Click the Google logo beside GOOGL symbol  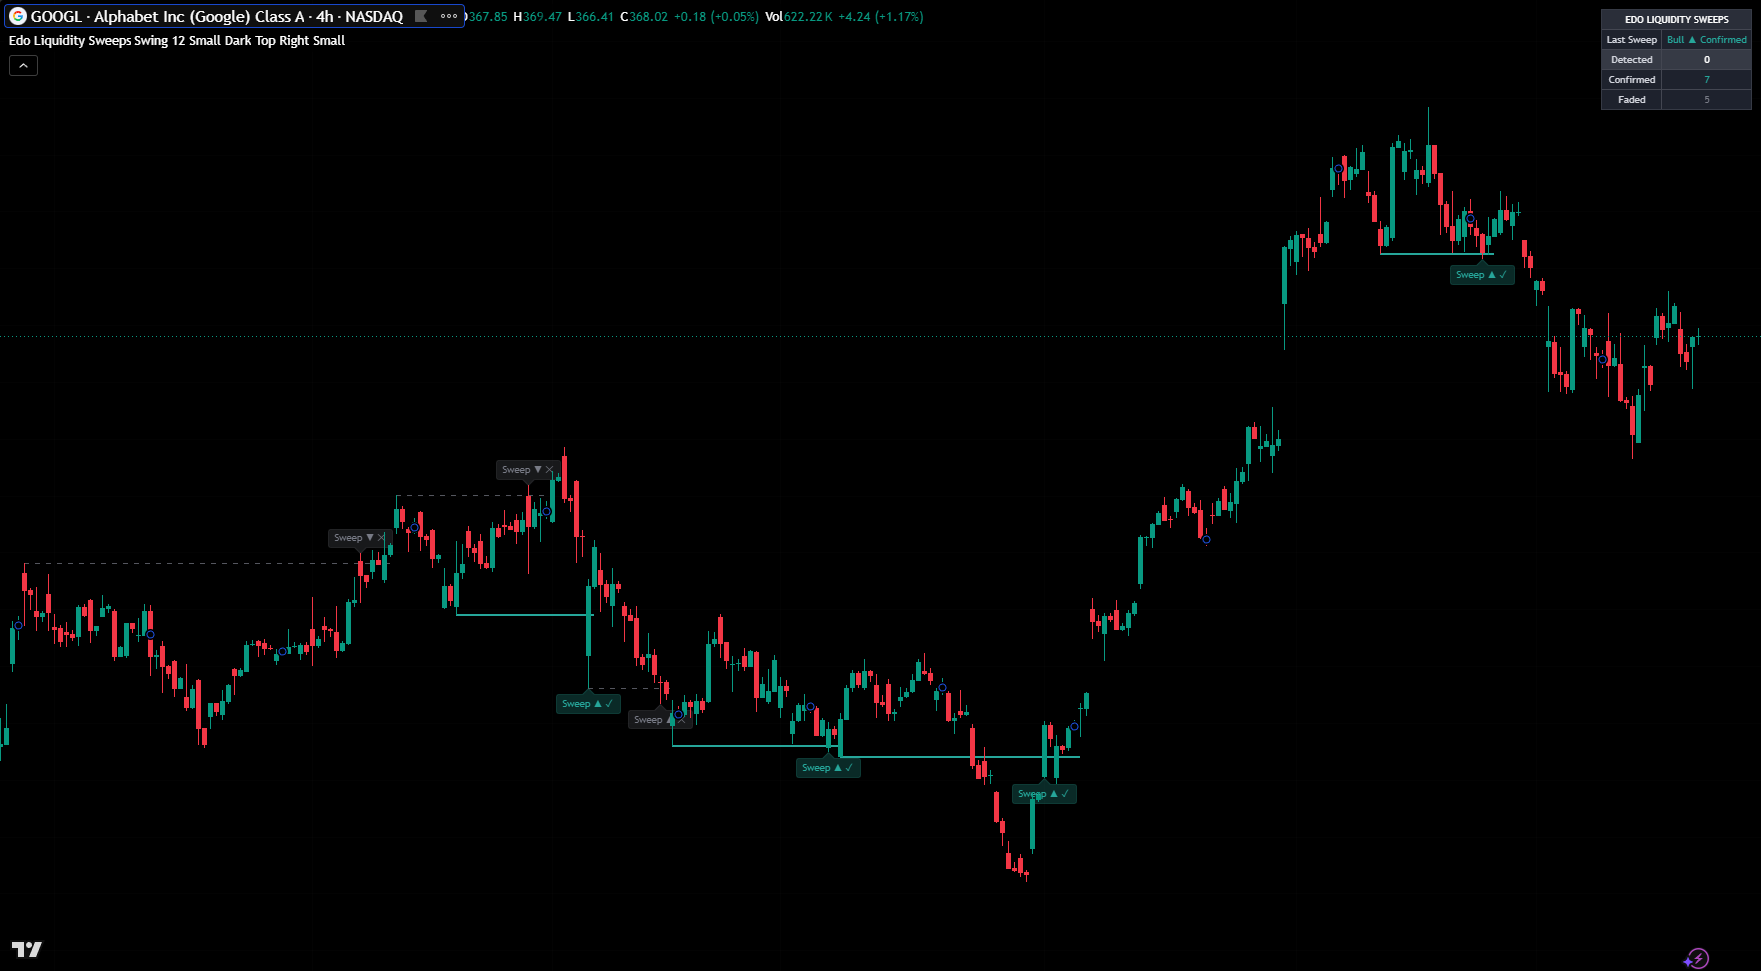point(17,16)
